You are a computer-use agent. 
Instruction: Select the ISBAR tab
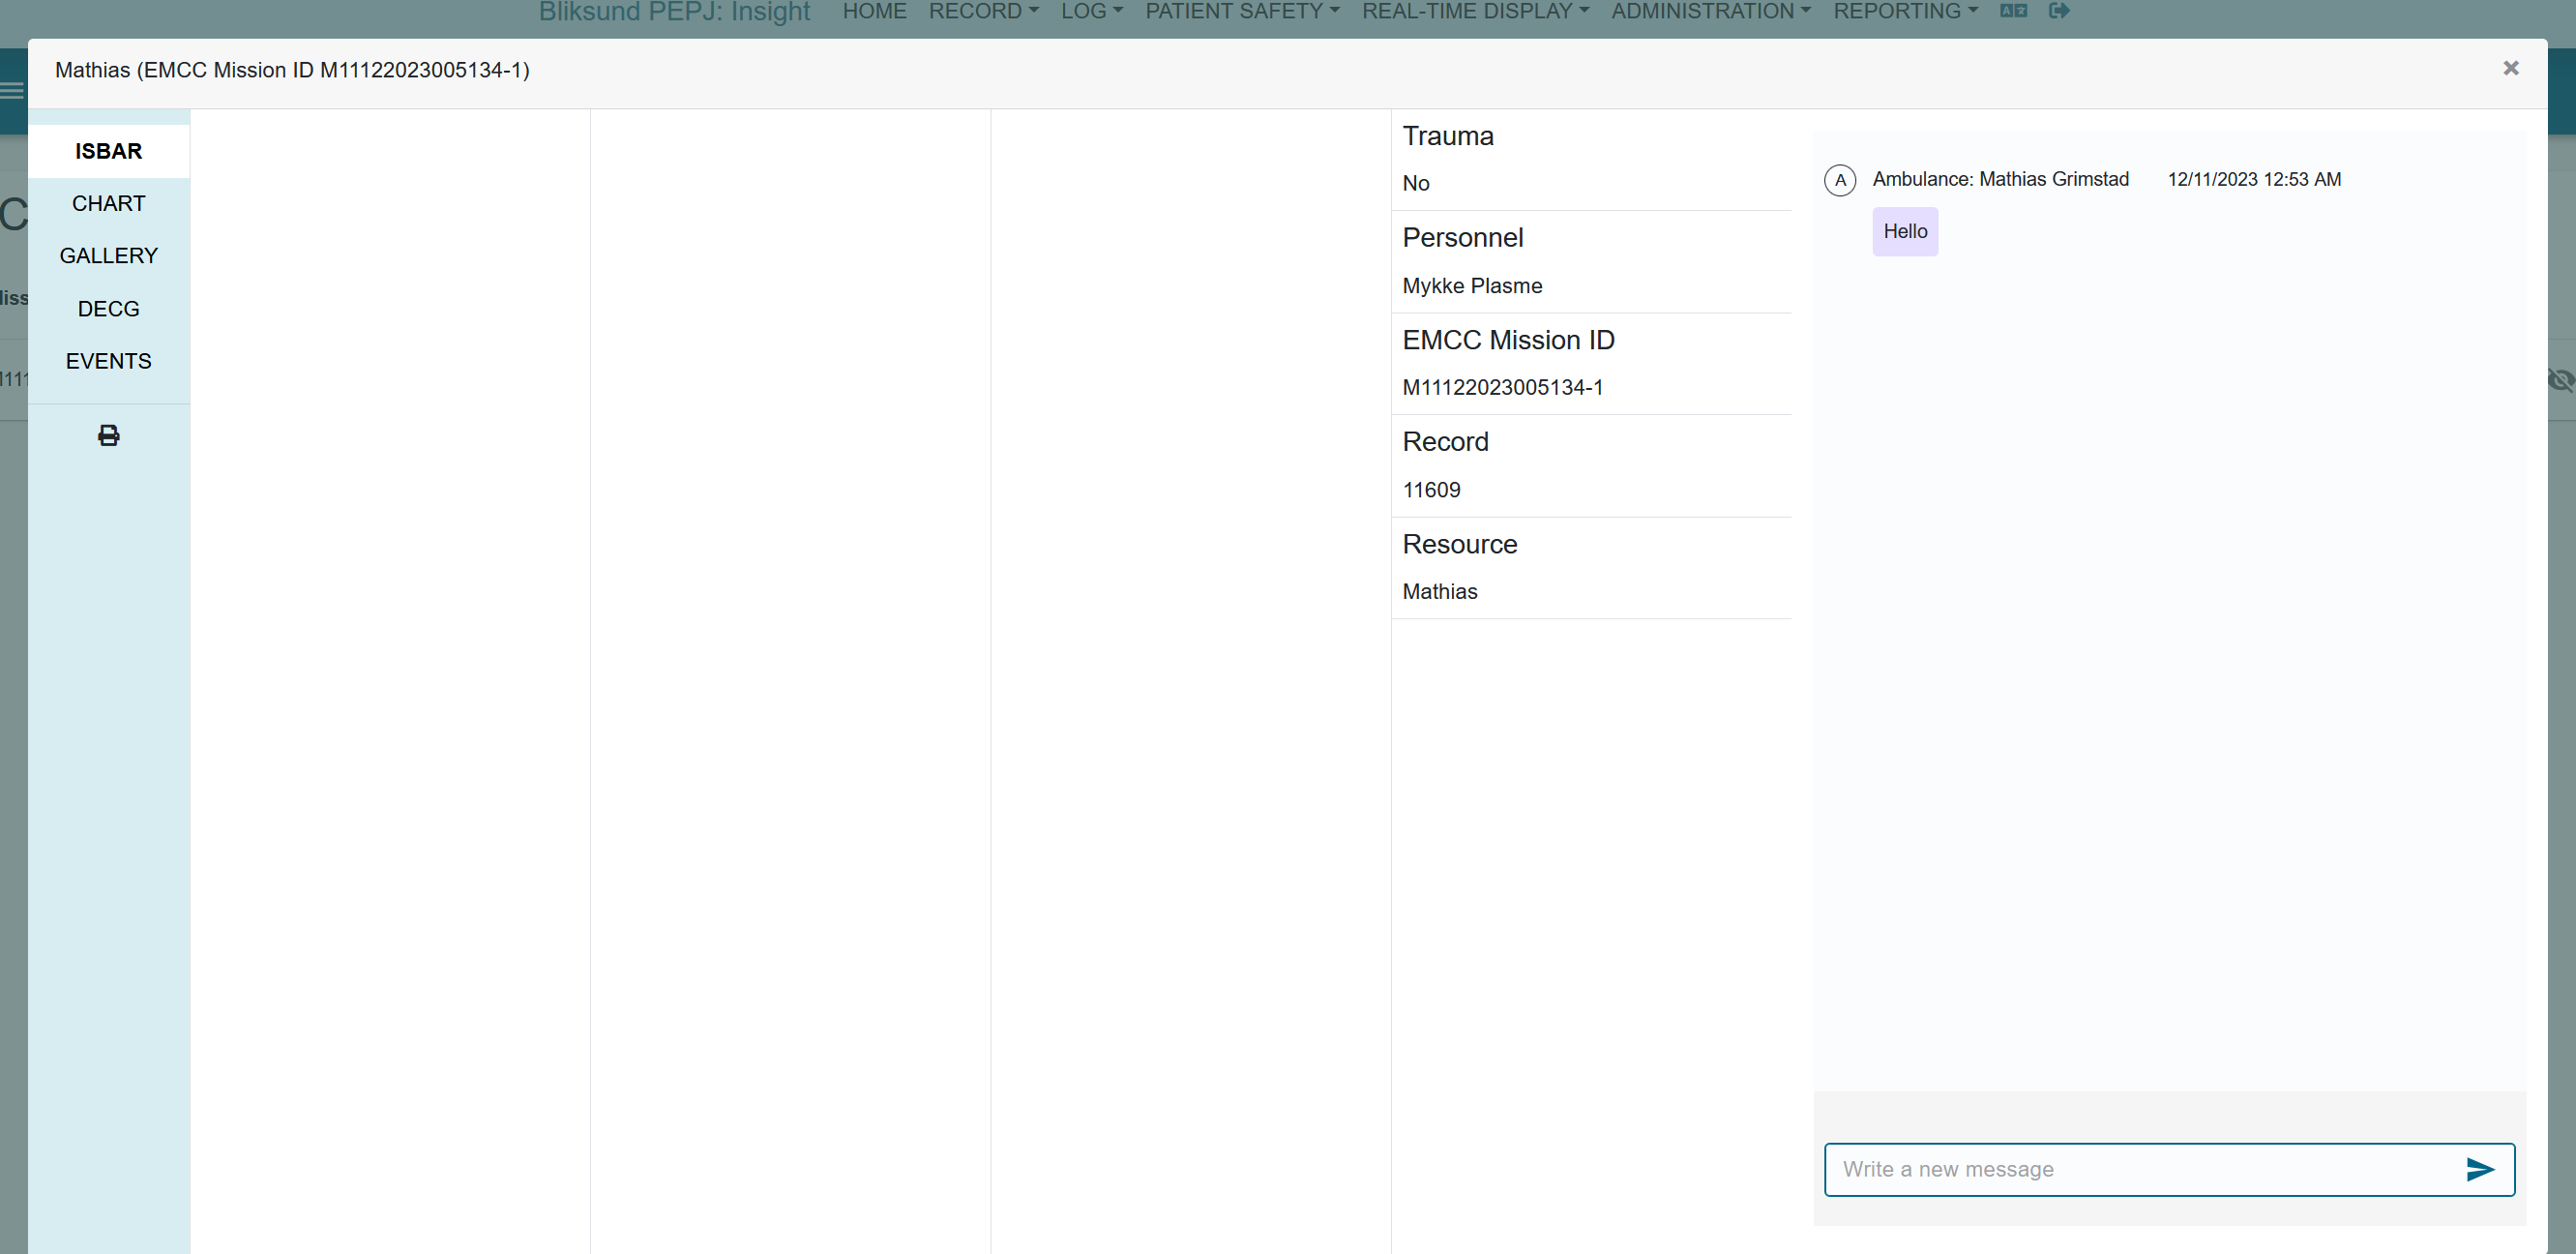[x=108, y=151]
